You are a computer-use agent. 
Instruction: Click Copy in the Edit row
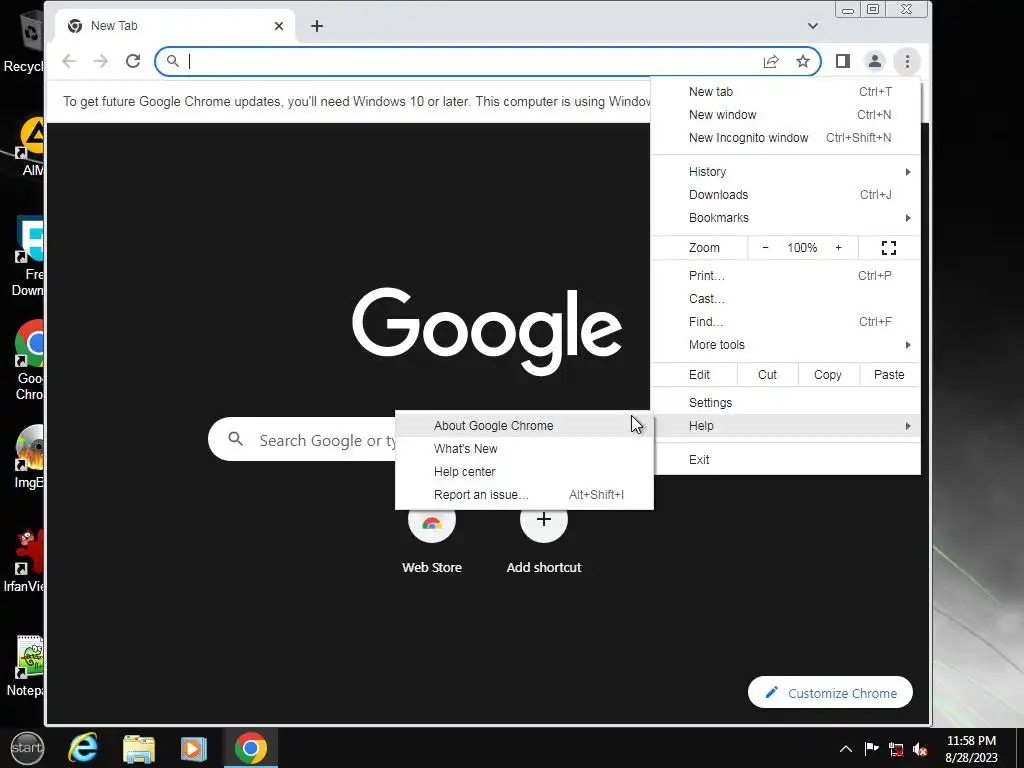(x=827, y=375)
